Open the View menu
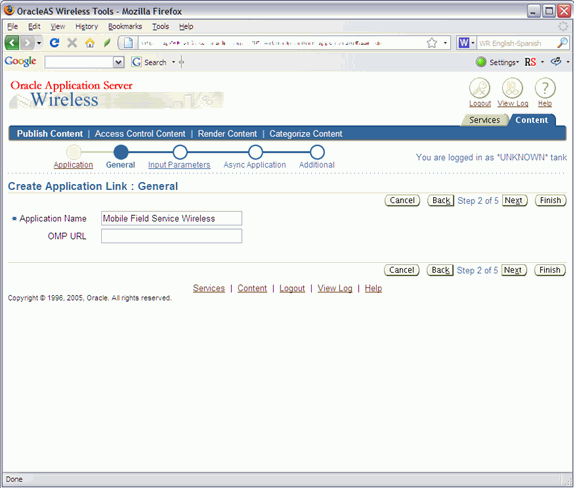The image size is (574, 488). coord(57,26)
